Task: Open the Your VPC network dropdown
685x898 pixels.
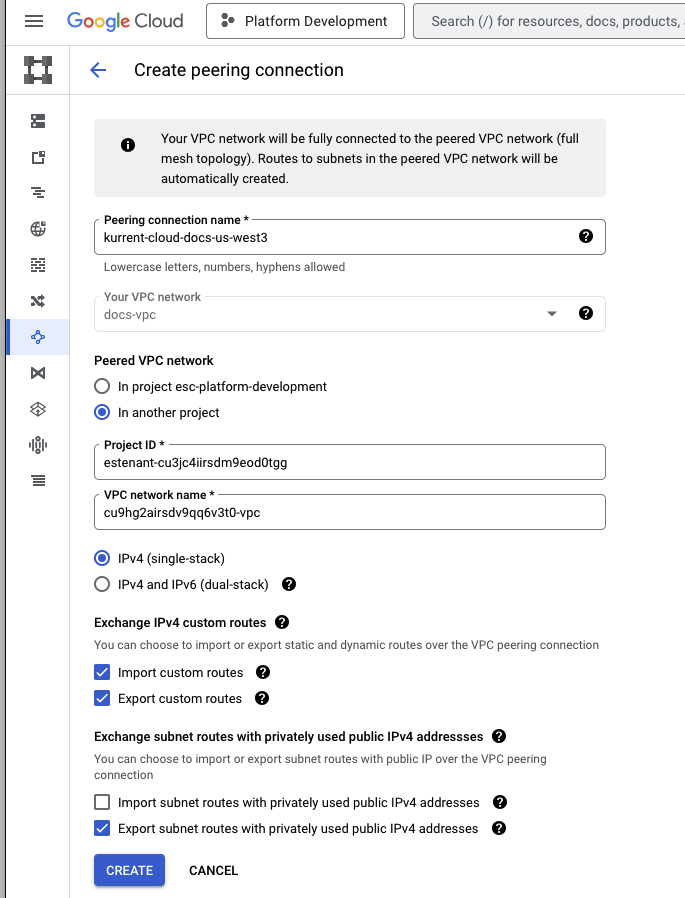Action: [x=552, y=313]
